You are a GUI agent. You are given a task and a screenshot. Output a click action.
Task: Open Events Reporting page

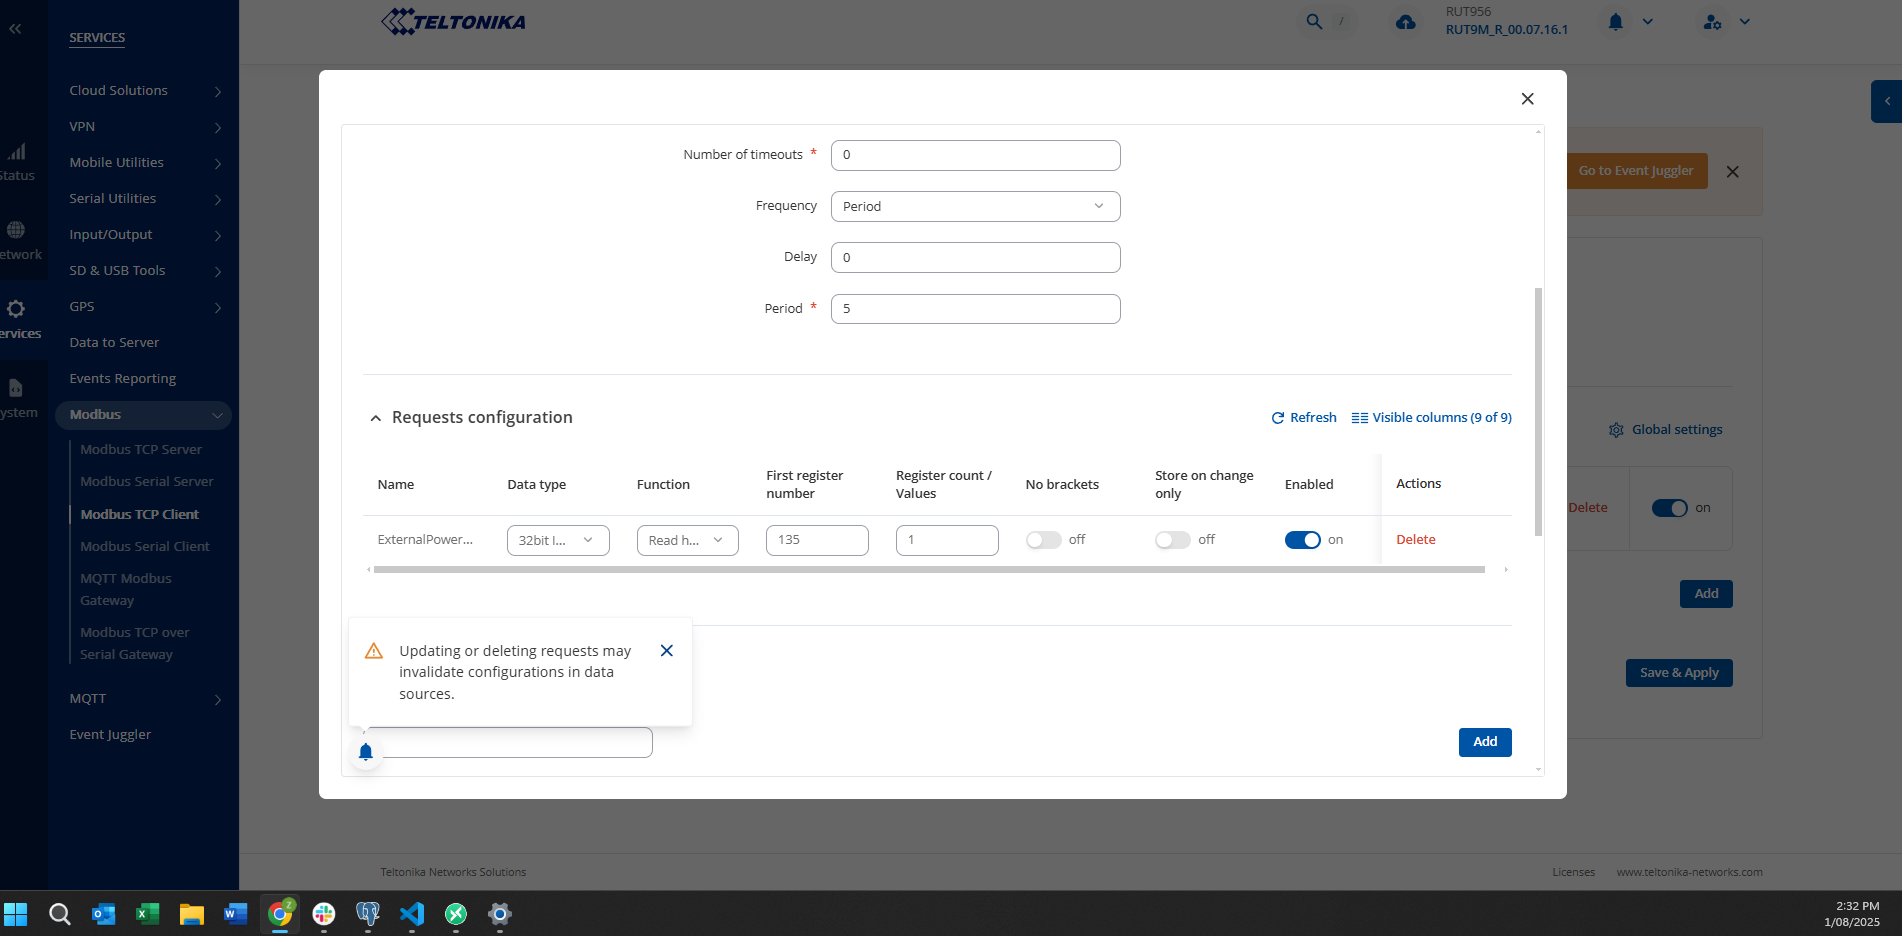tap(122, 379)
